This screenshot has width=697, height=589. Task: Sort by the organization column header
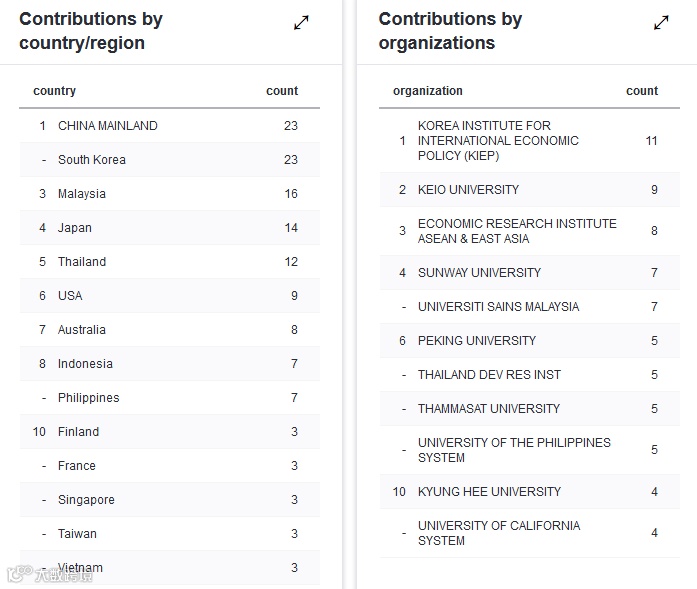pyautogui.click(x=428, y=91)
